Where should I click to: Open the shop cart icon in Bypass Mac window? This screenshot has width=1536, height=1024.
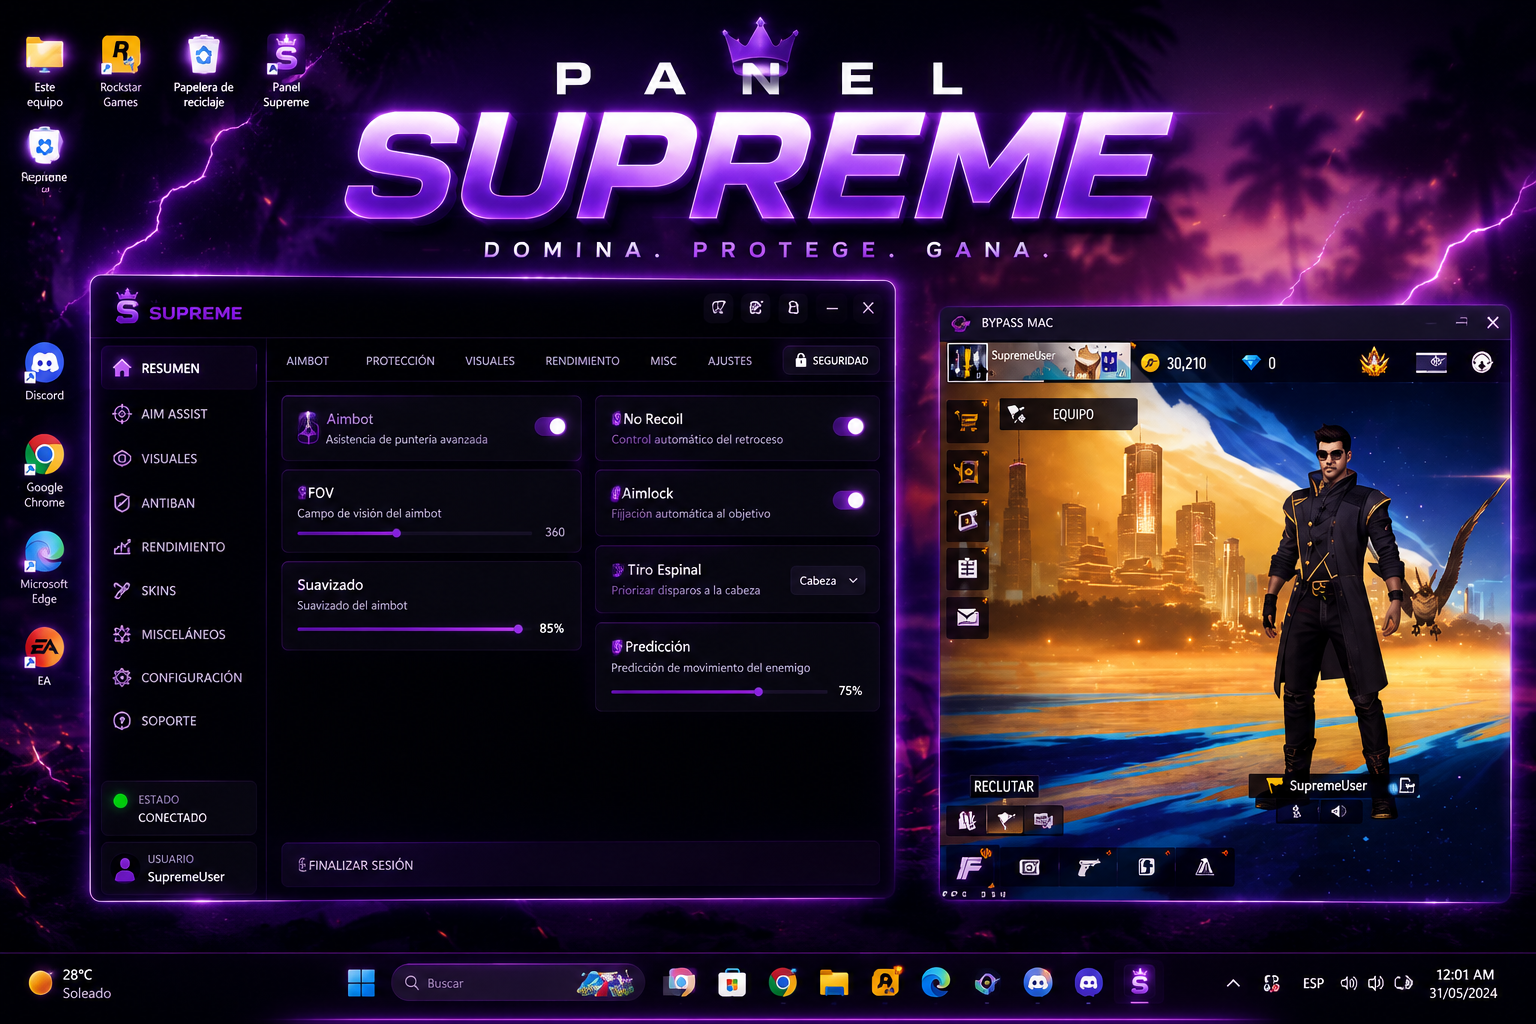tap(967, 422)
